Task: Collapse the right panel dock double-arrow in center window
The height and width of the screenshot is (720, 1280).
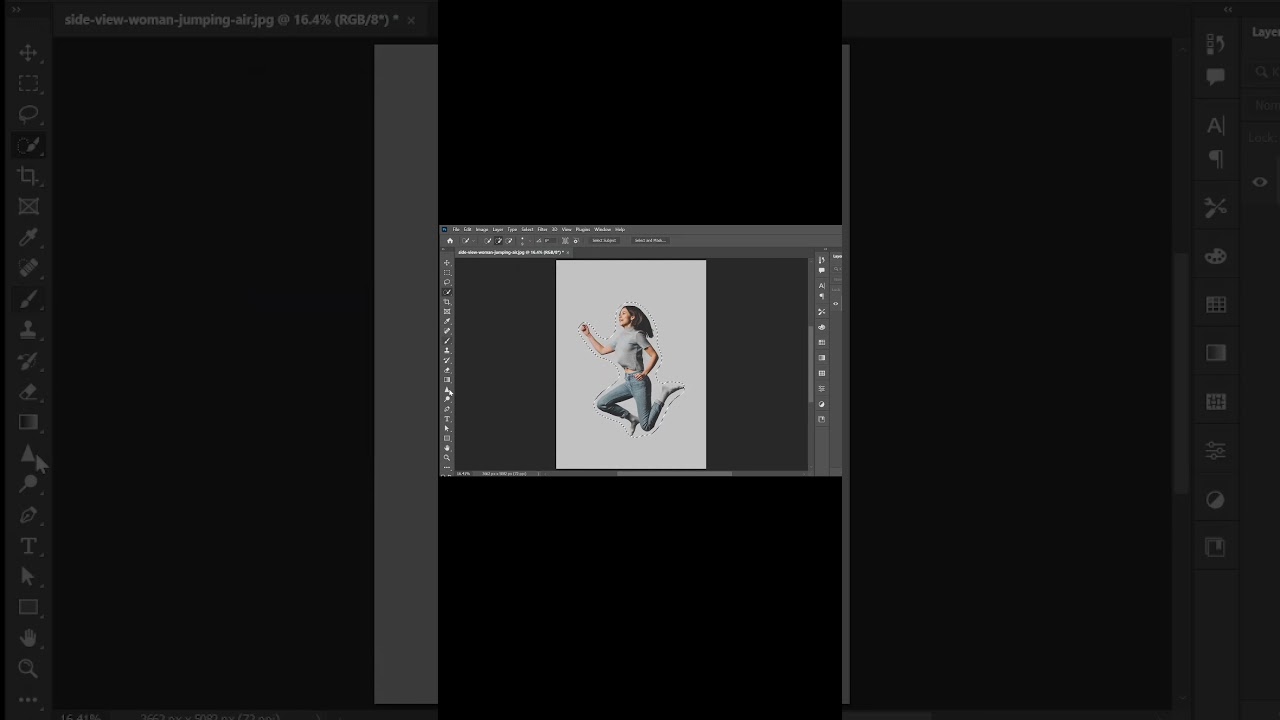Action: (x=826, y=248)
